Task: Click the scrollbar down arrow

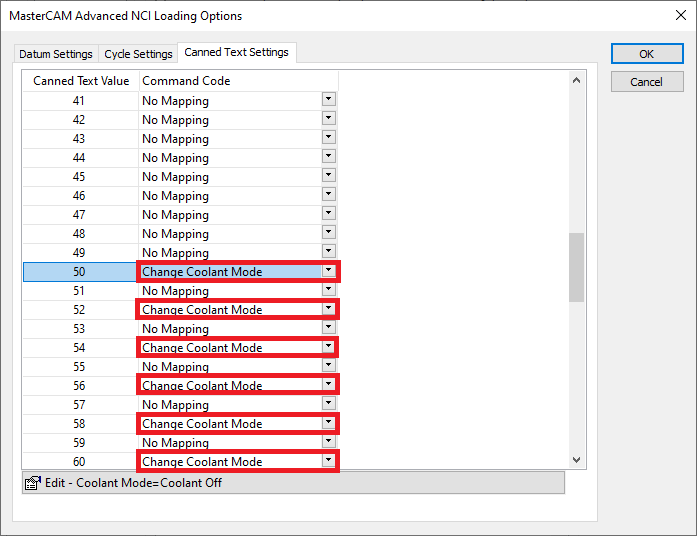Action: 577,460
